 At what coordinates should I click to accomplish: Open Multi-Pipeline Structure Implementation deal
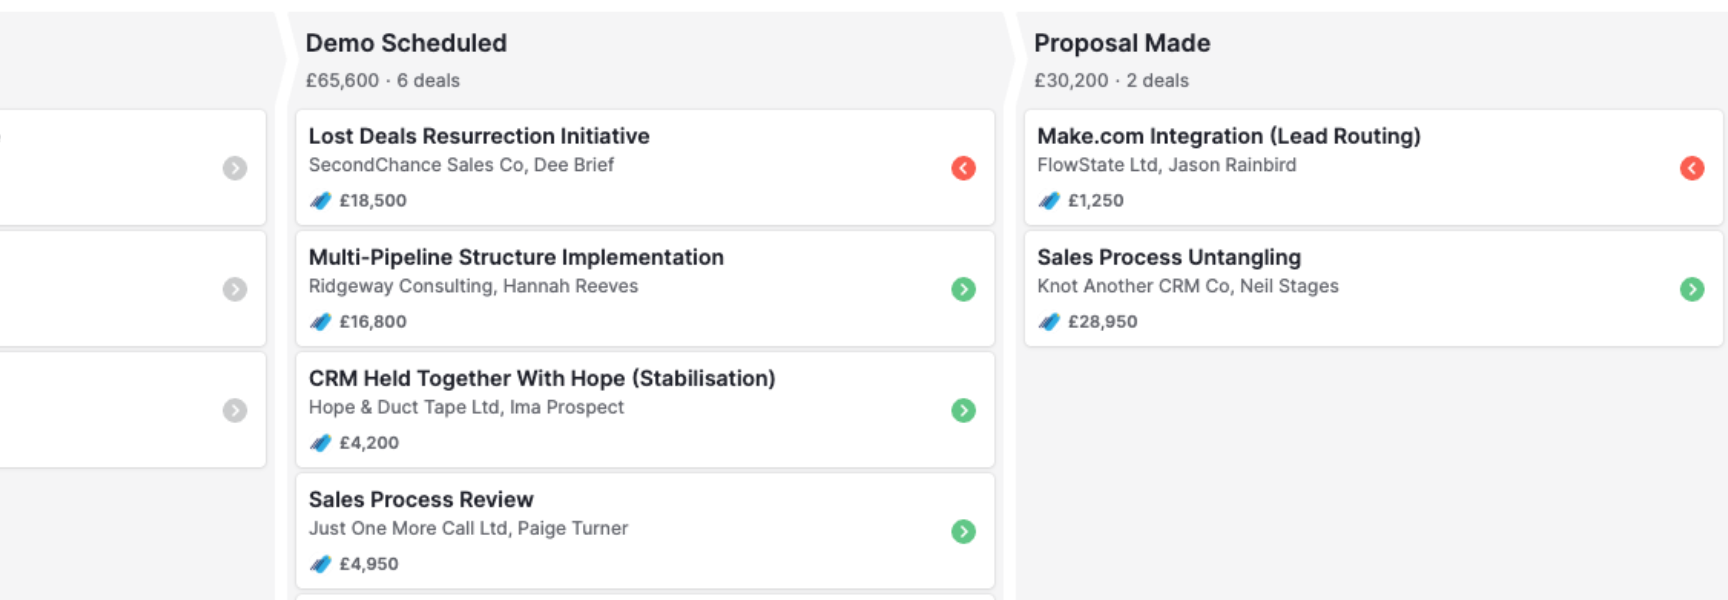point(645,288)
